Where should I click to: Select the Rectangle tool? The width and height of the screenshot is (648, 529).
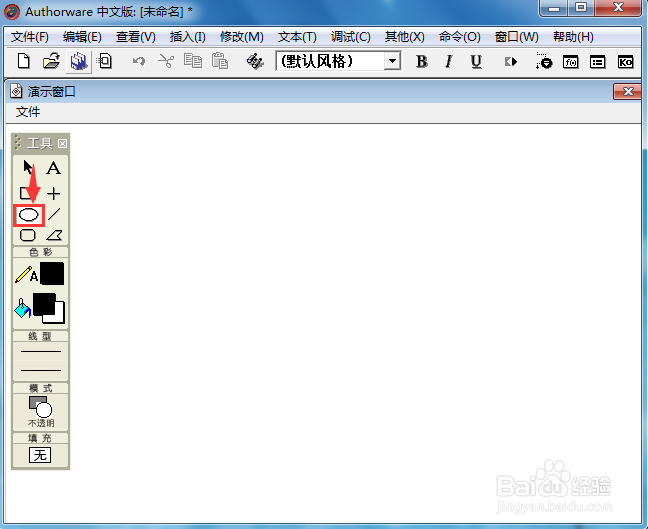pyautogui.click(x=28, y=193)
